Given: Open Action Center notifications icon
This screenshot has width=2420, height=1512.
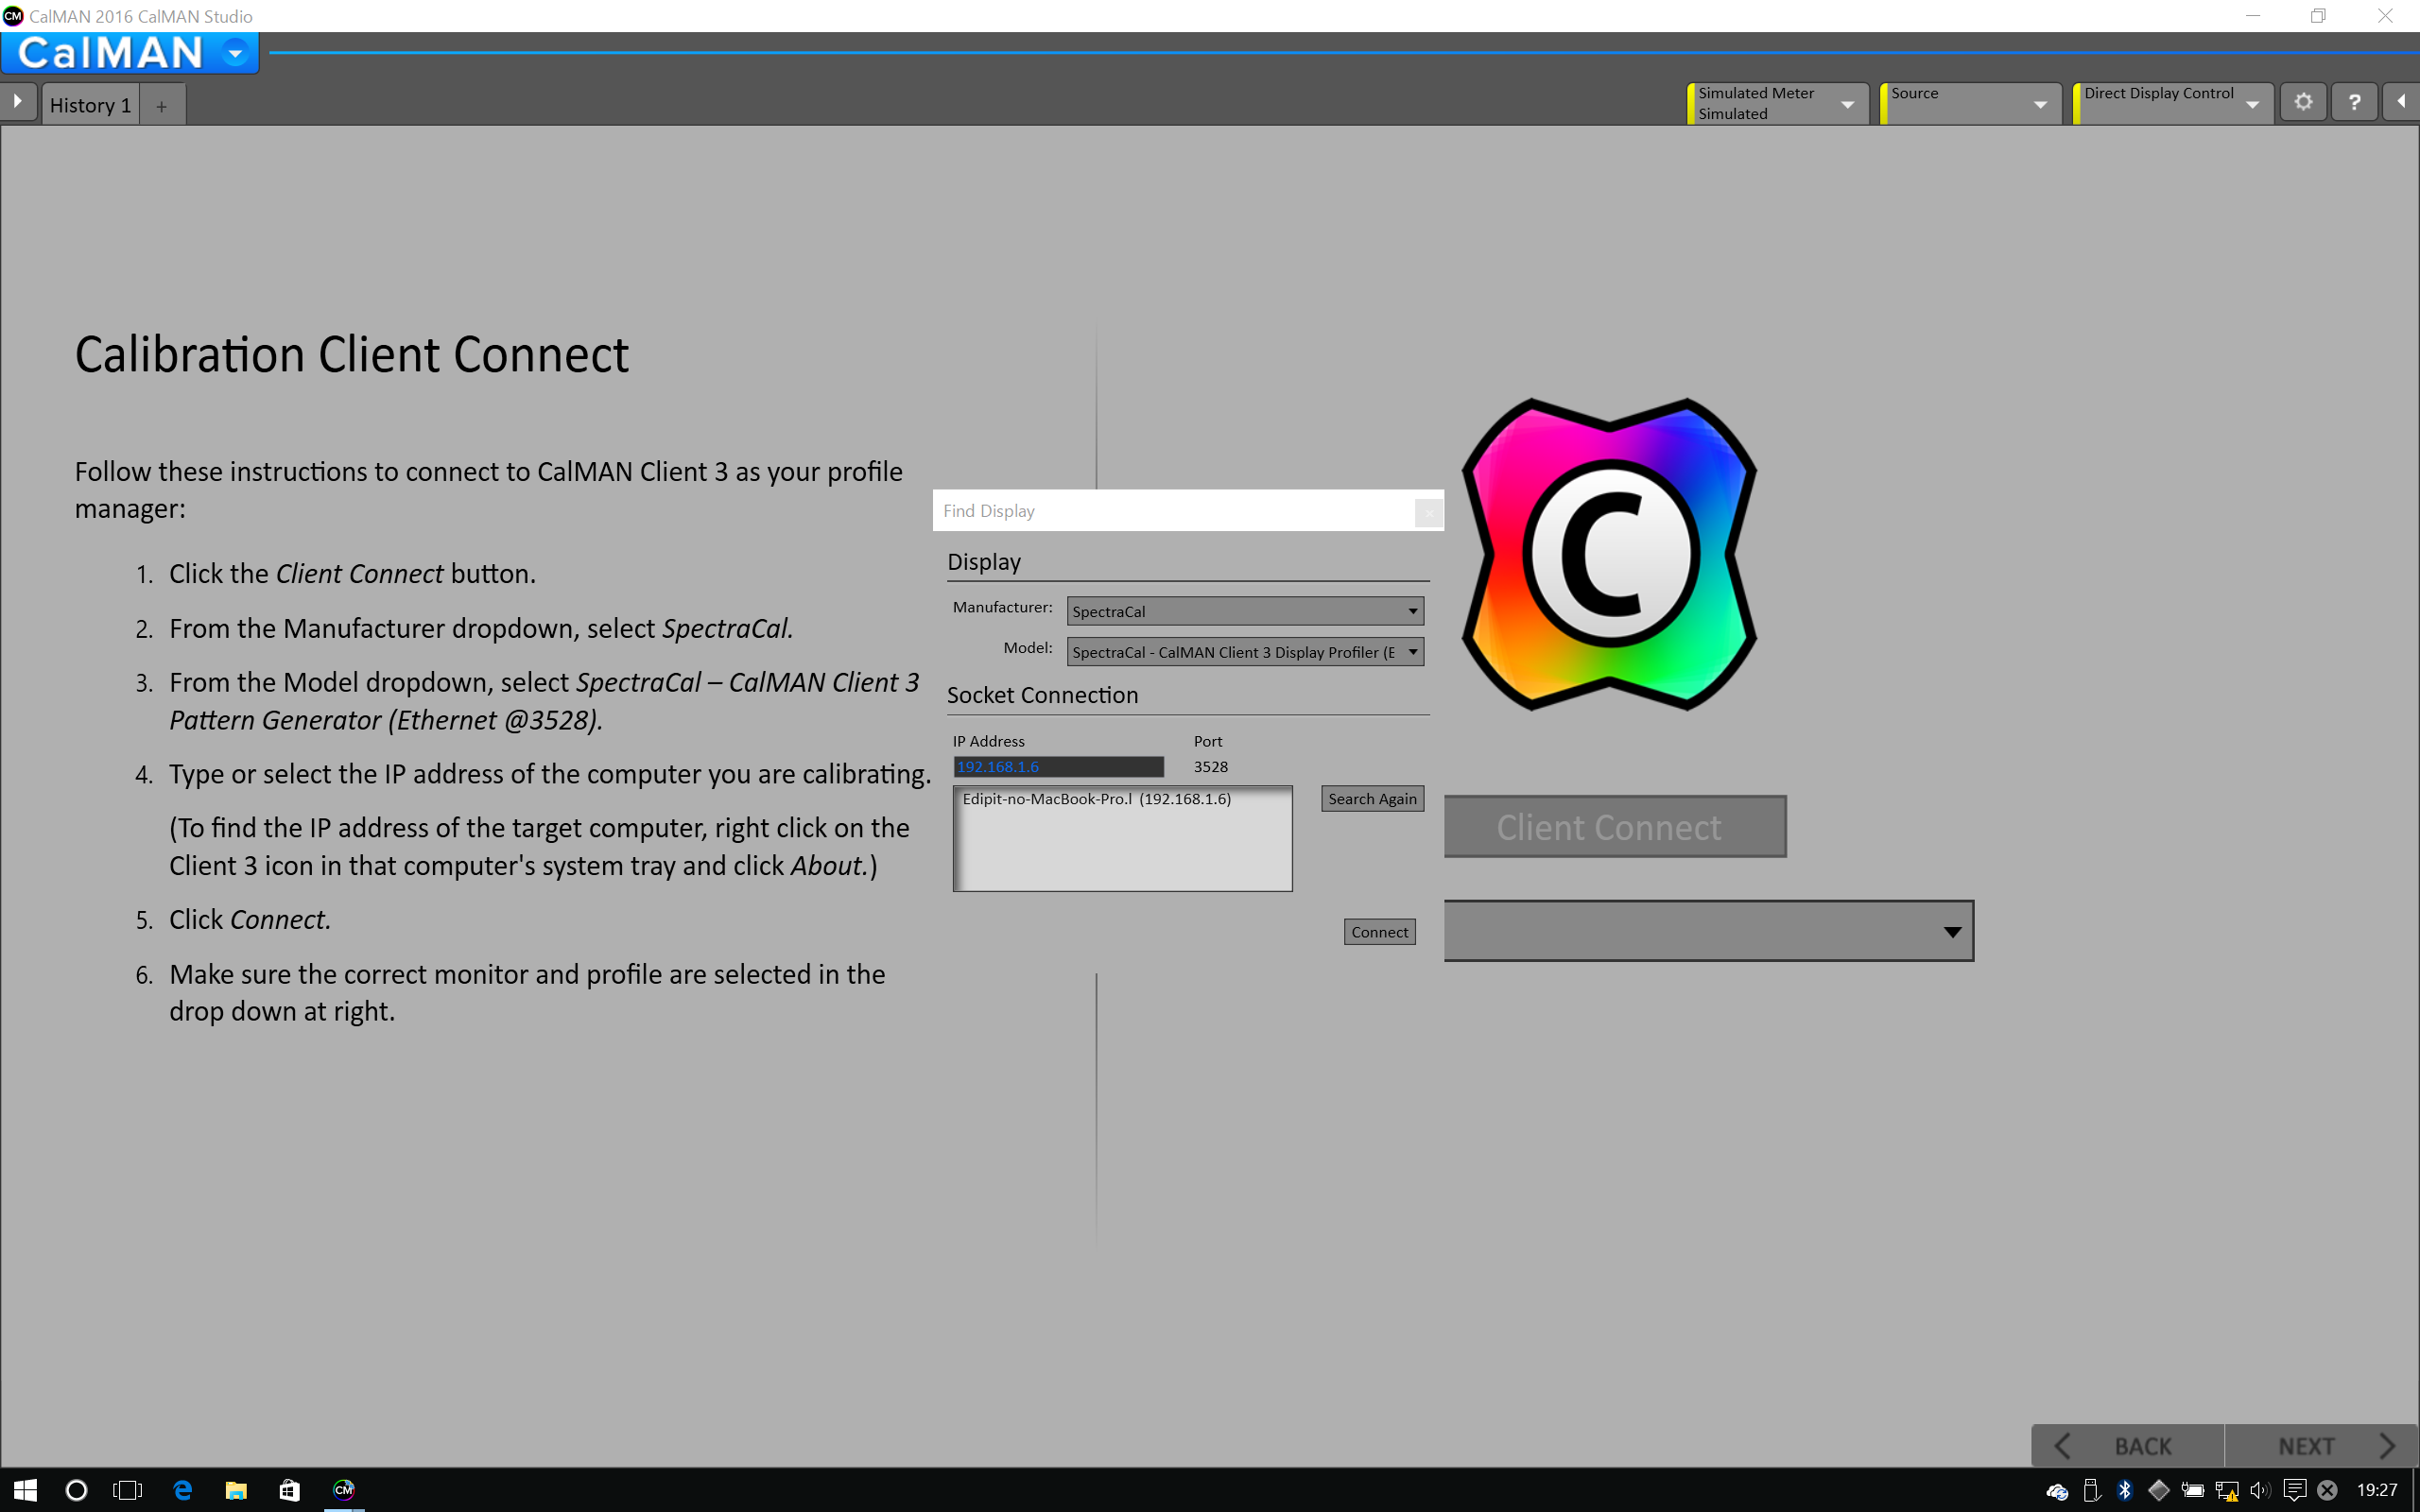Looking at the screenshot, I should coord(2294,1491).
